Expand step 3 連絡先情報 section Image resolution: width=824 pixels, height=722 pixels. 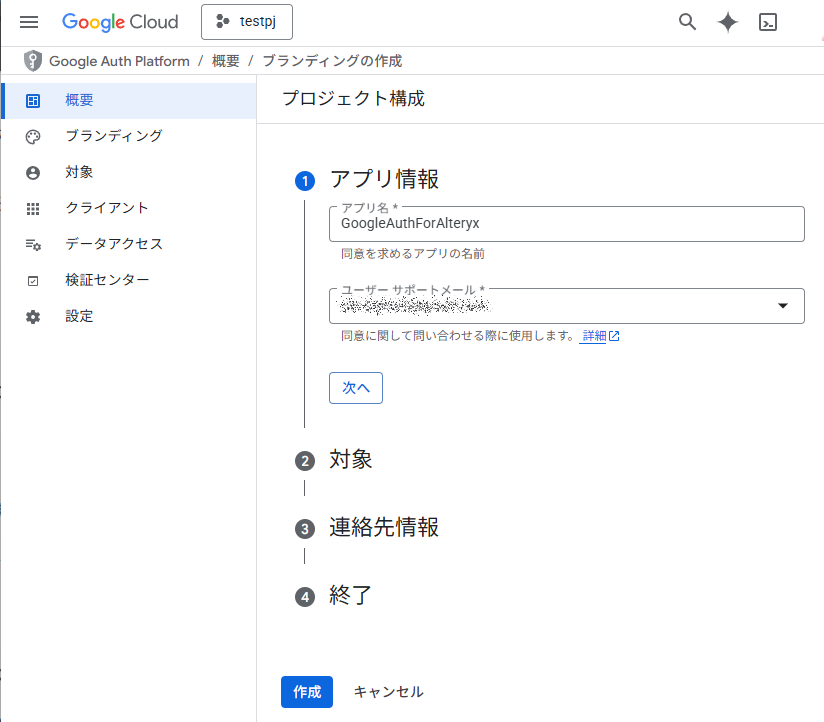coord(383,528)
